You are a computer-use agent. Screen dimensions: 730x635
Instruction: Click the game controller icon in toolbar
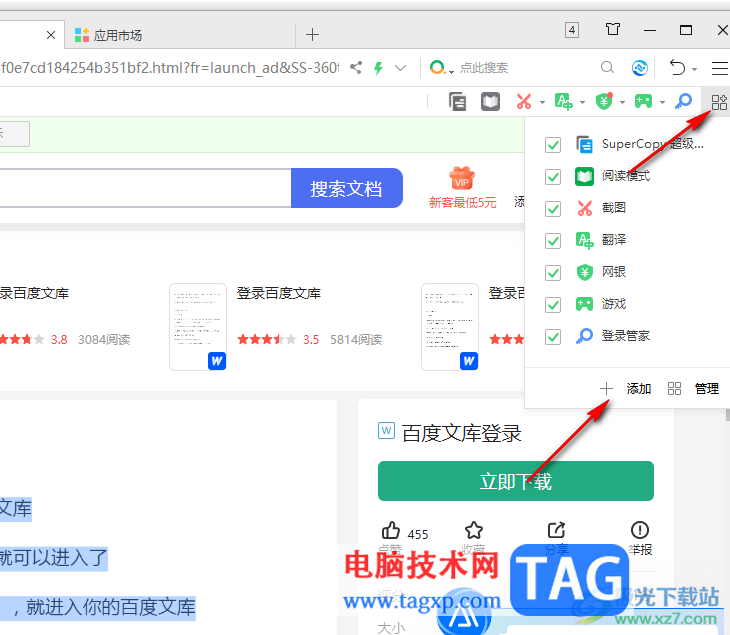coord(643,101)
